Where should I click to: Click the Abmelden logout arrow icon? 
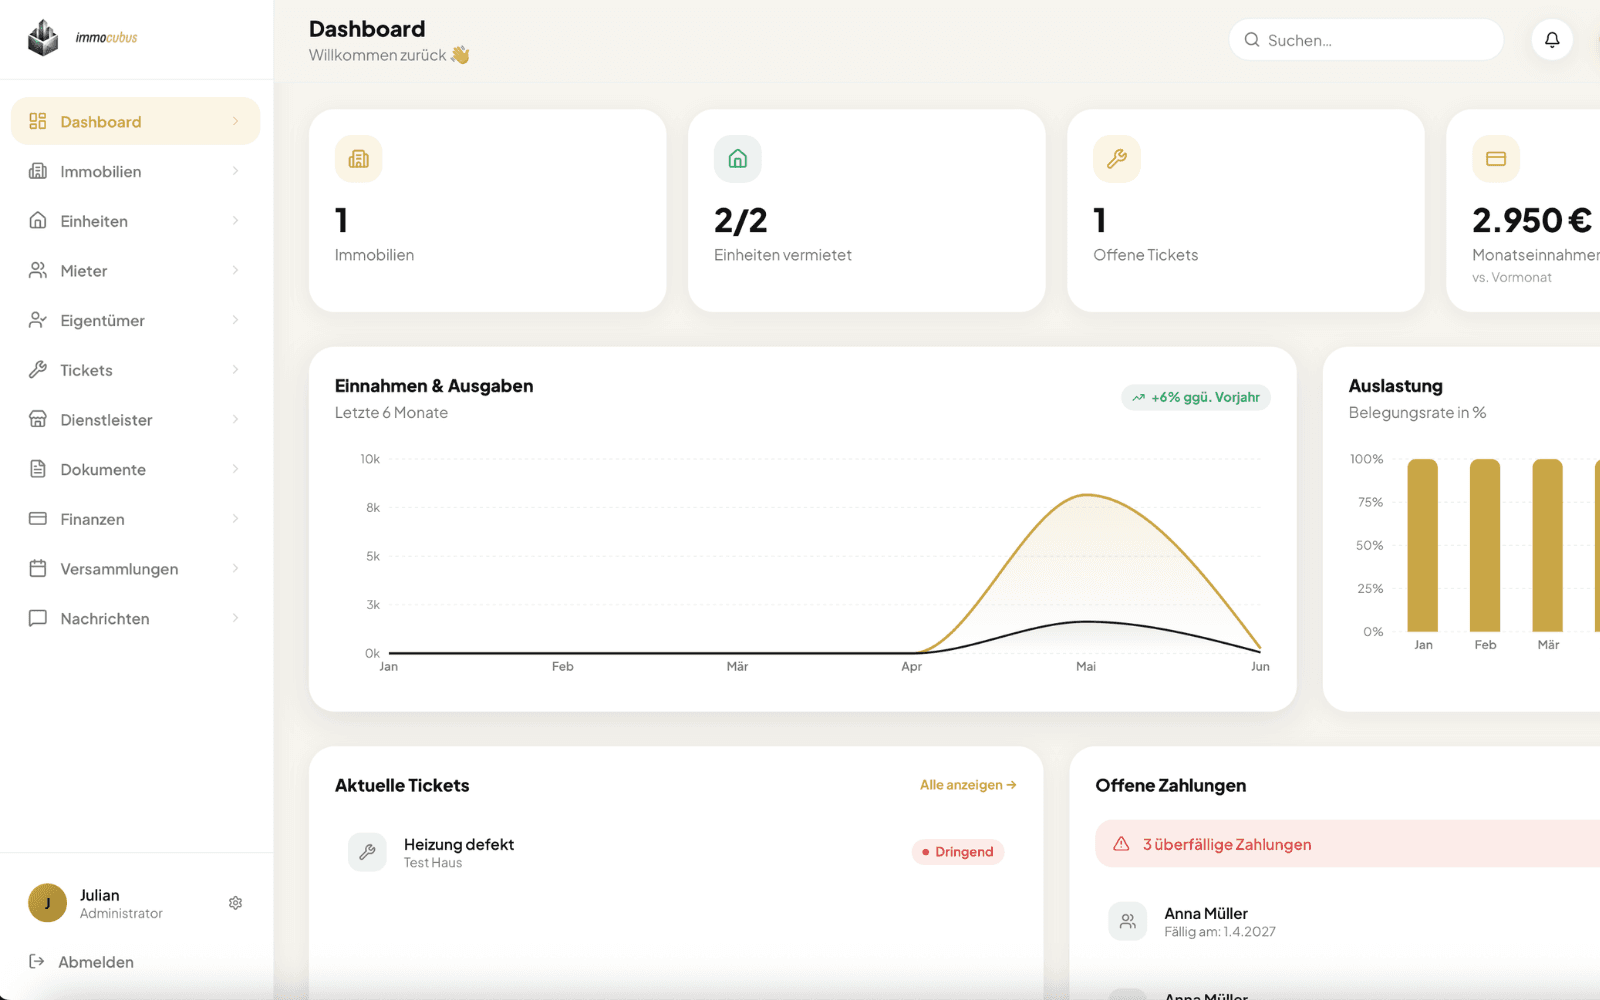tap(37, 961)
